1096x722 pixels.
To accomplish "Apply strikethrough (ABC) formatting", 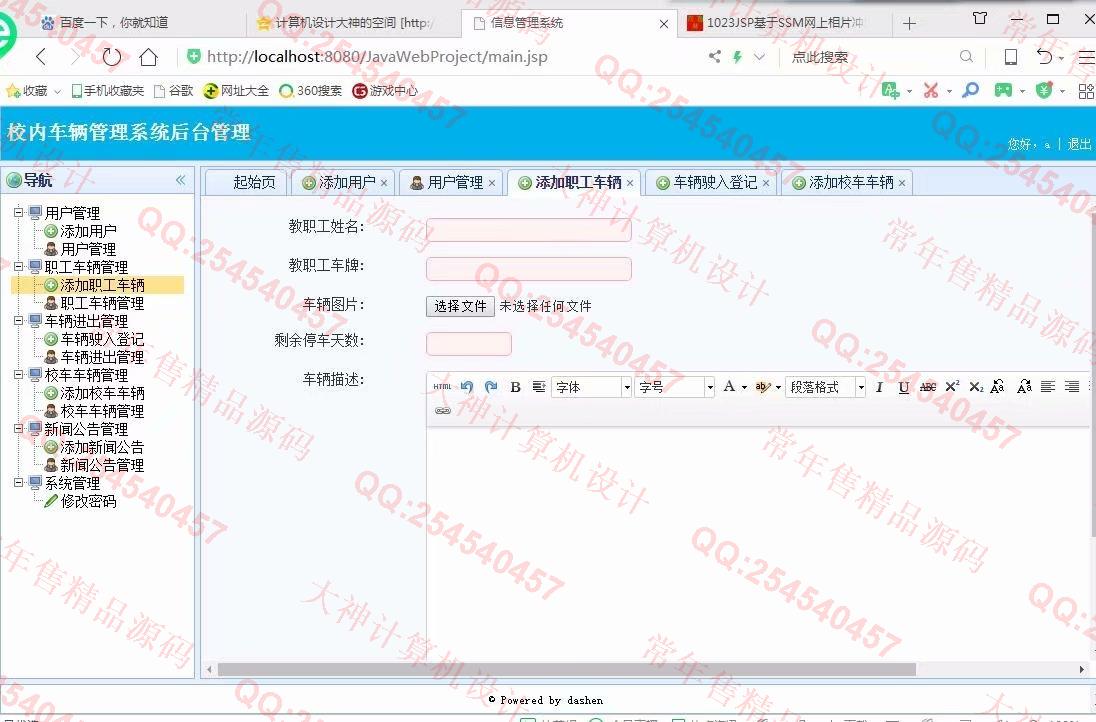I will (928, 387).
